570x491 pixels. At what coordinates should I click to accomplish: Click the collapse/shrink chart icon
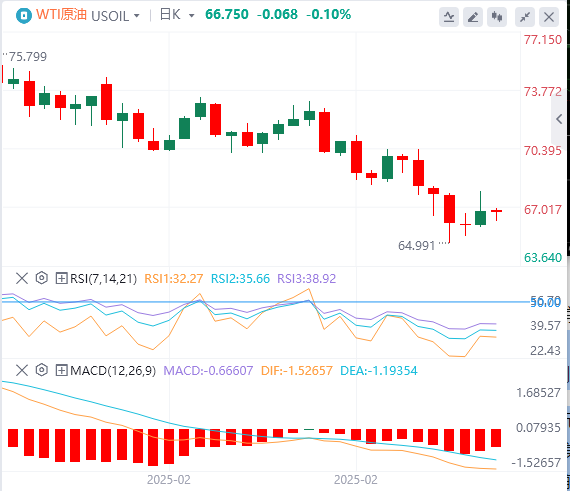click(525, 17)
